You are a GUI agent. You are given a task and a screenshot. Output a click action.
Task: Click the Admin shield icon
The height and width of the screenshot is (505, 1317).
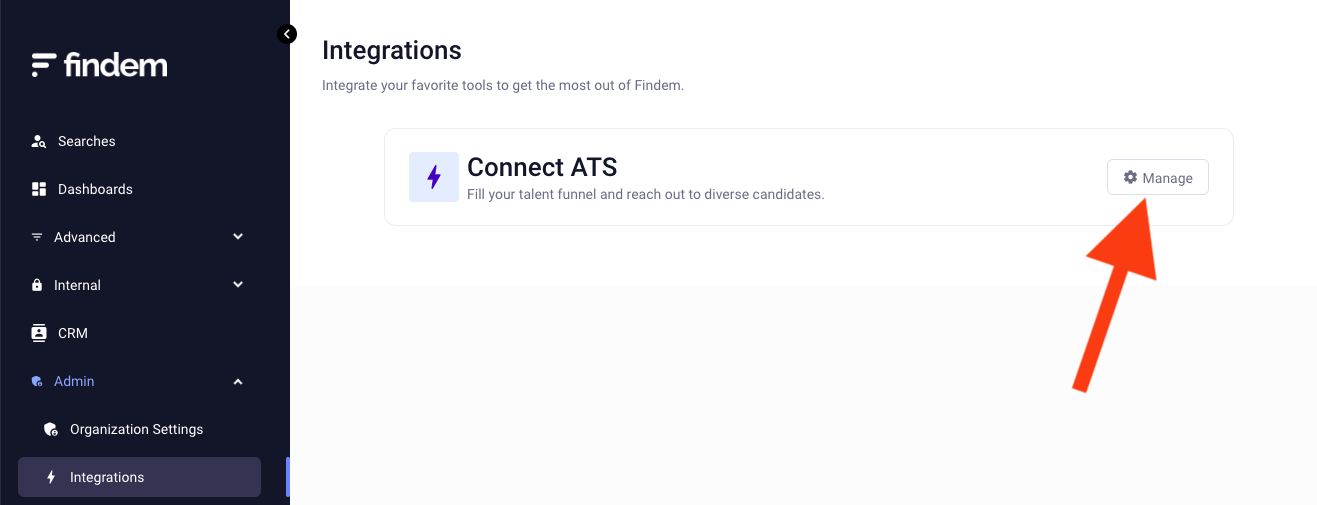[x=38, y=381]
